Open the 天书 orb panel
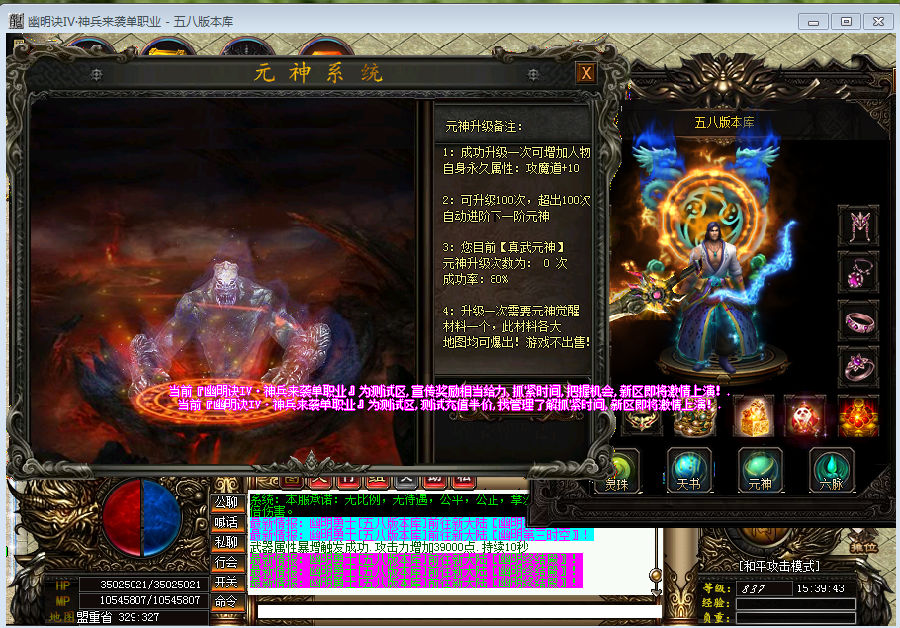 click(689, 470)
